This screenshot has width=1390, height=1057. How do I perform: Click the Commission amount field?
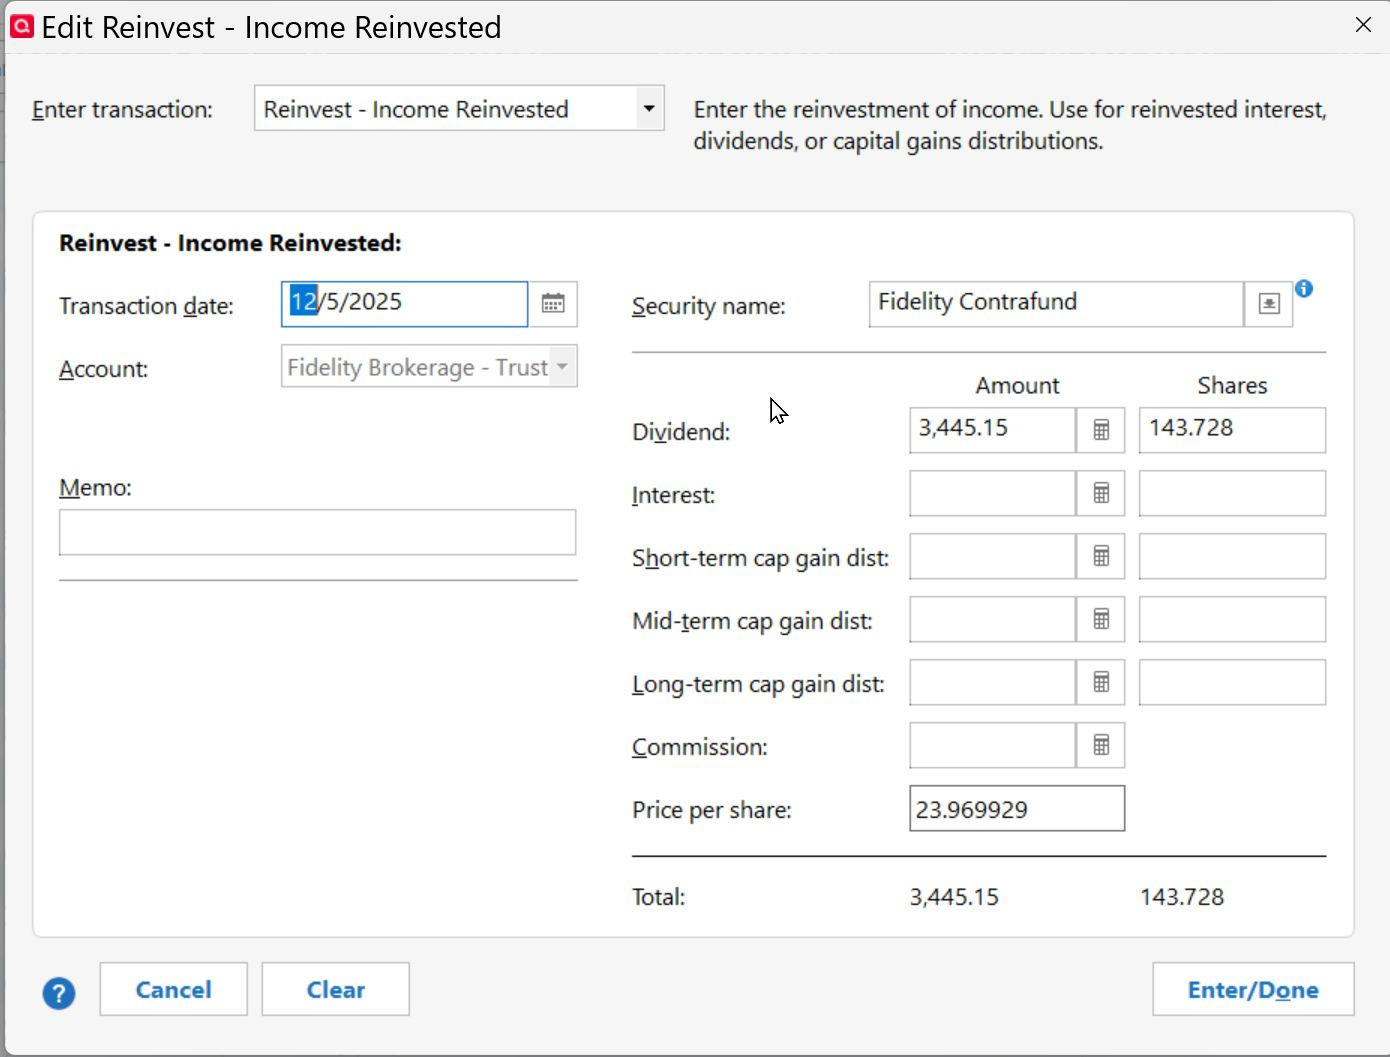tap(992, 745)
